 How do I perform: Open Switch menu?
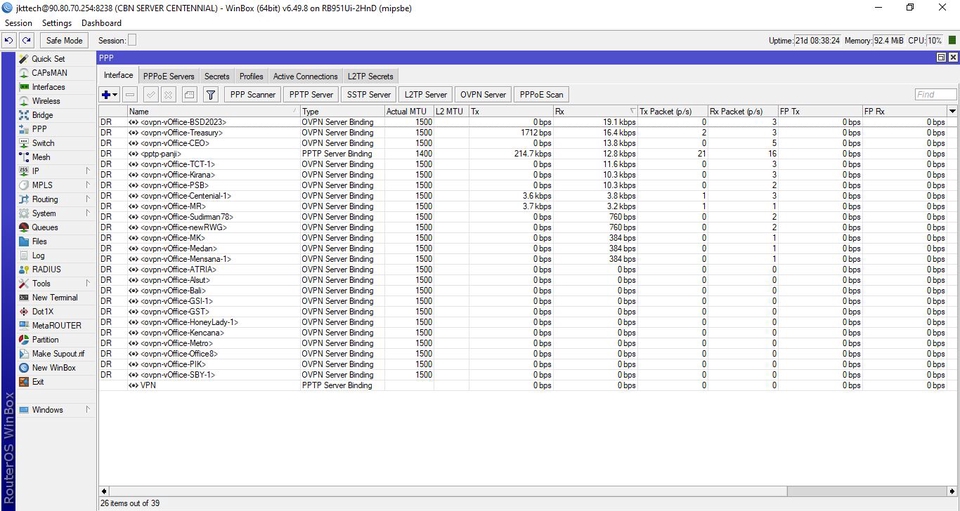point(43,143)
